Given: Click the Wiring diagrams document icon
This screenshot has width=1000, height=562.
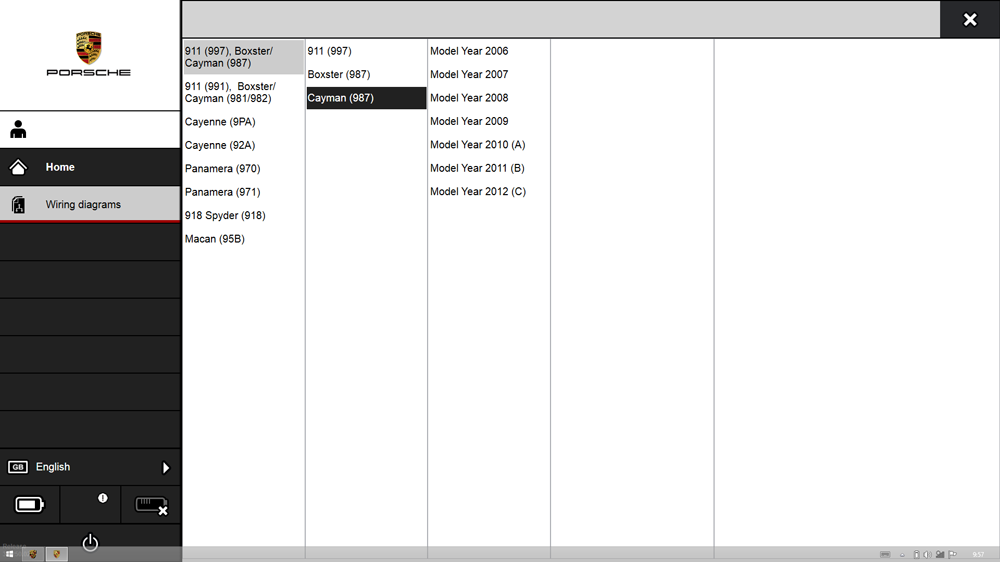Looking at the screenshot, I should click(18, 205).
